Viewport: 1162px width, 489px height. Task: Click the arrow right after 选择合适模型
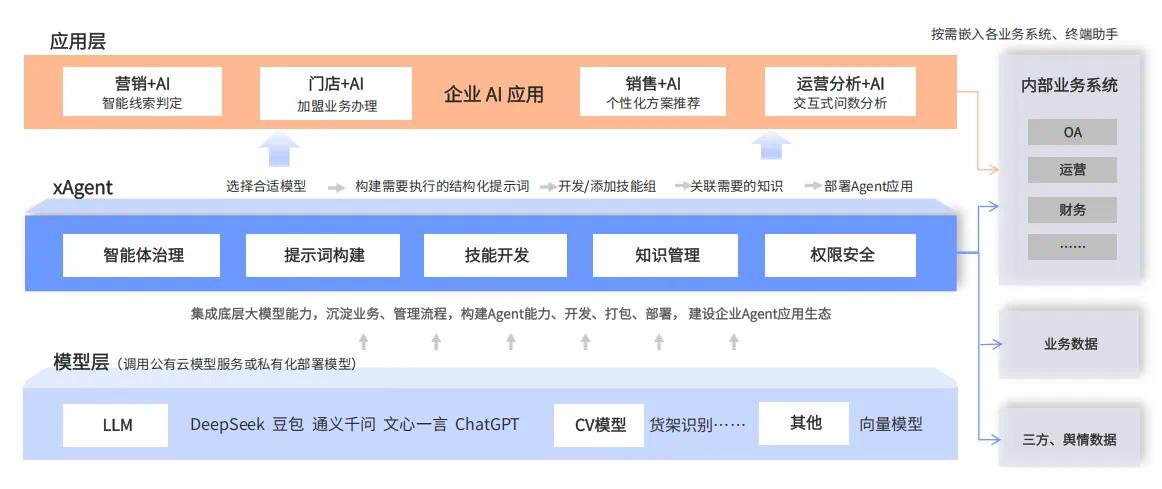335,187
